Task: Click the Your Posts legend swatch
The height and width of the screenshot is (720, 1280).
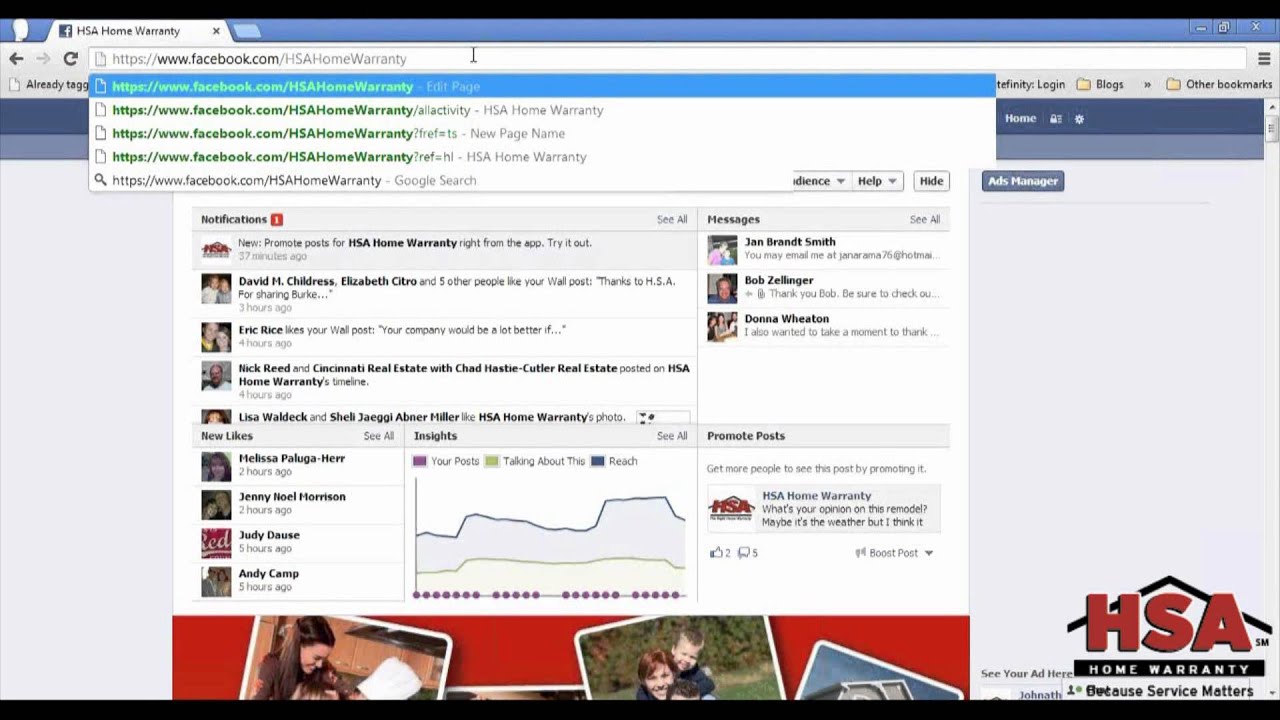Action: point(420,461)
